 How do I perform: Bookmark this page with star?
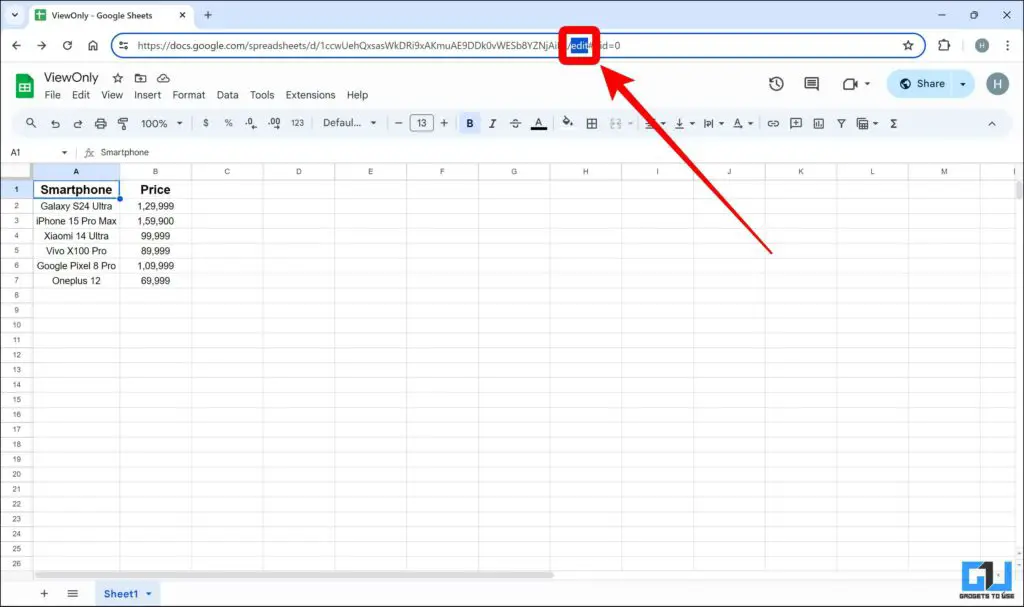pyautogui.click(x=908, y=45)
